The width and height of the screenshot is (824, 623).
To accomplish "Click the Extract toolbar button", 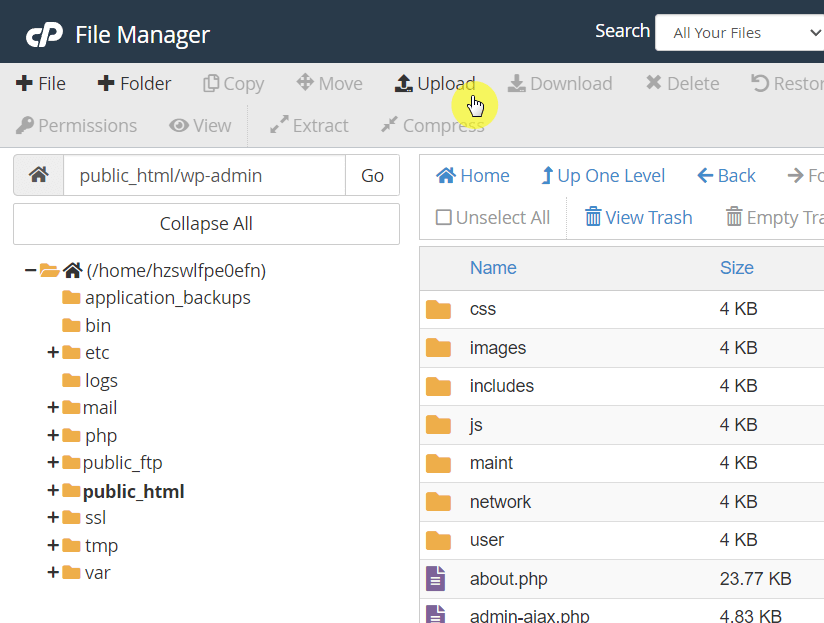I will tap(308, 126).
